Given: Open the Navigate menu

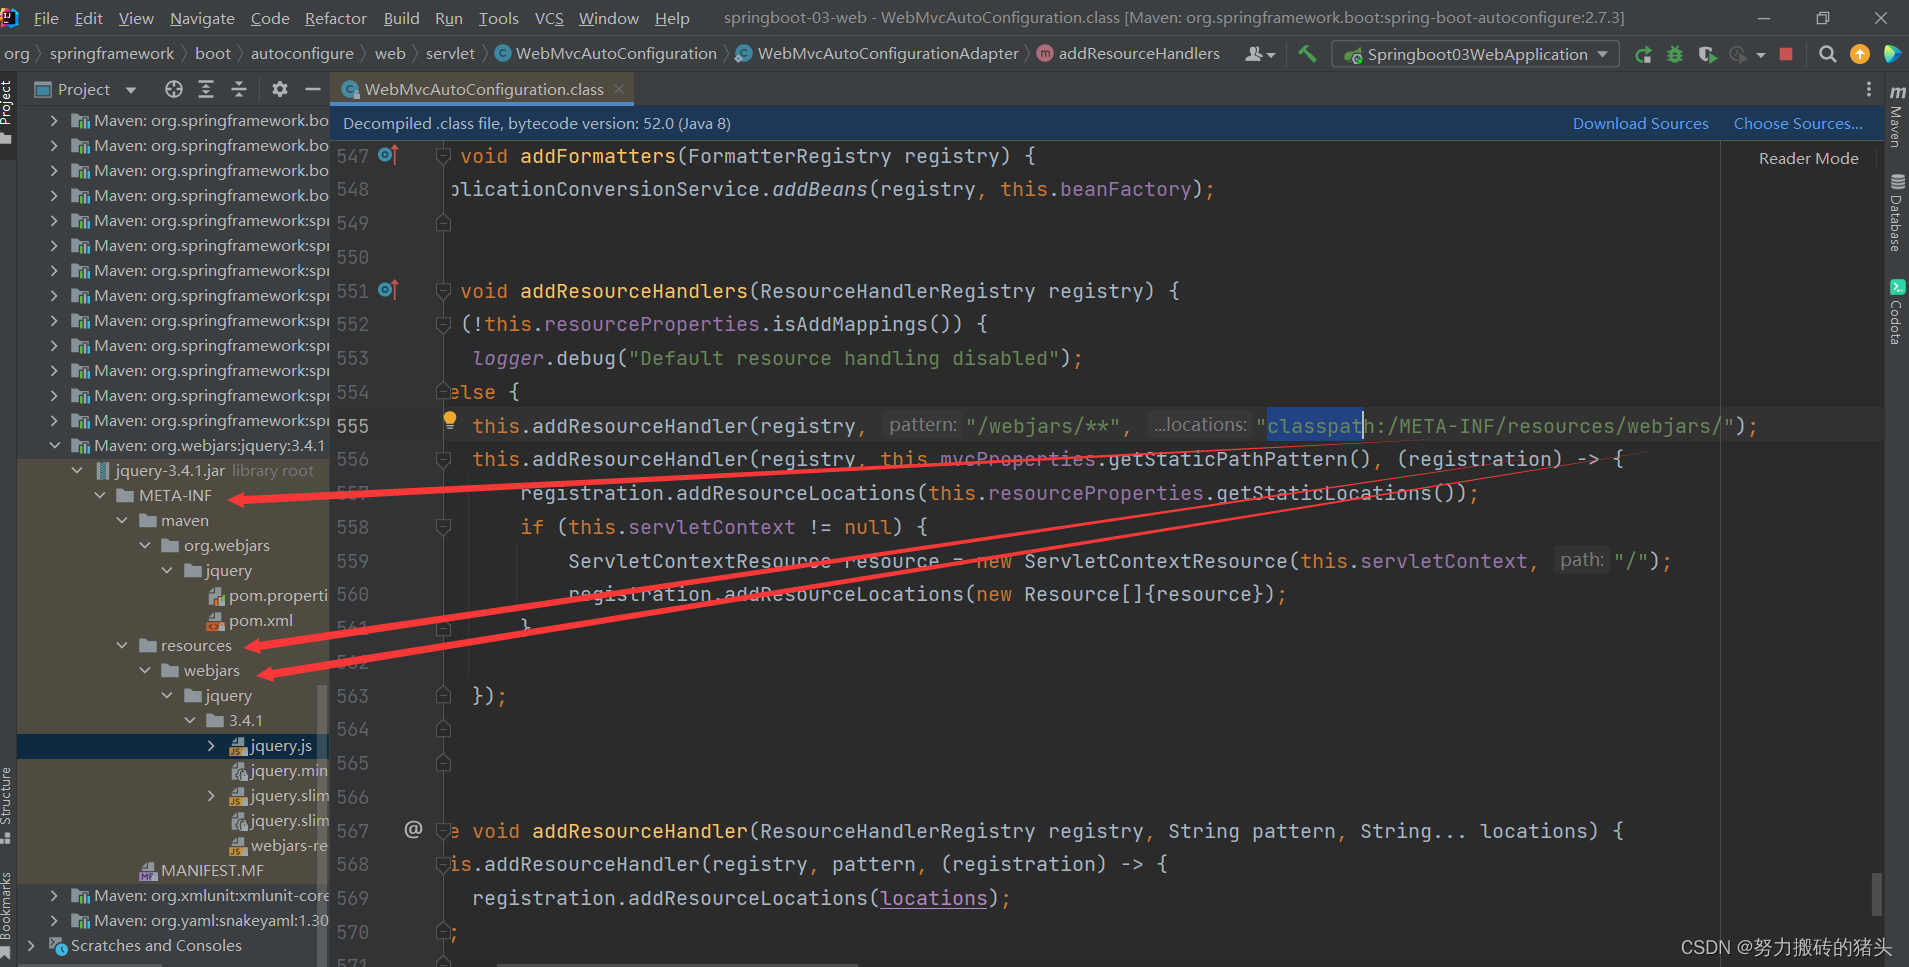Looking at the screenshot, I should [x=202, y=18].
